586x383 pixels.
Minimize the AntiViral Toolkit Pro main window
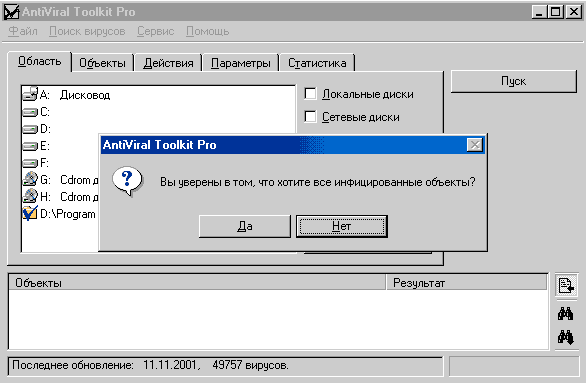coord(539,12)
